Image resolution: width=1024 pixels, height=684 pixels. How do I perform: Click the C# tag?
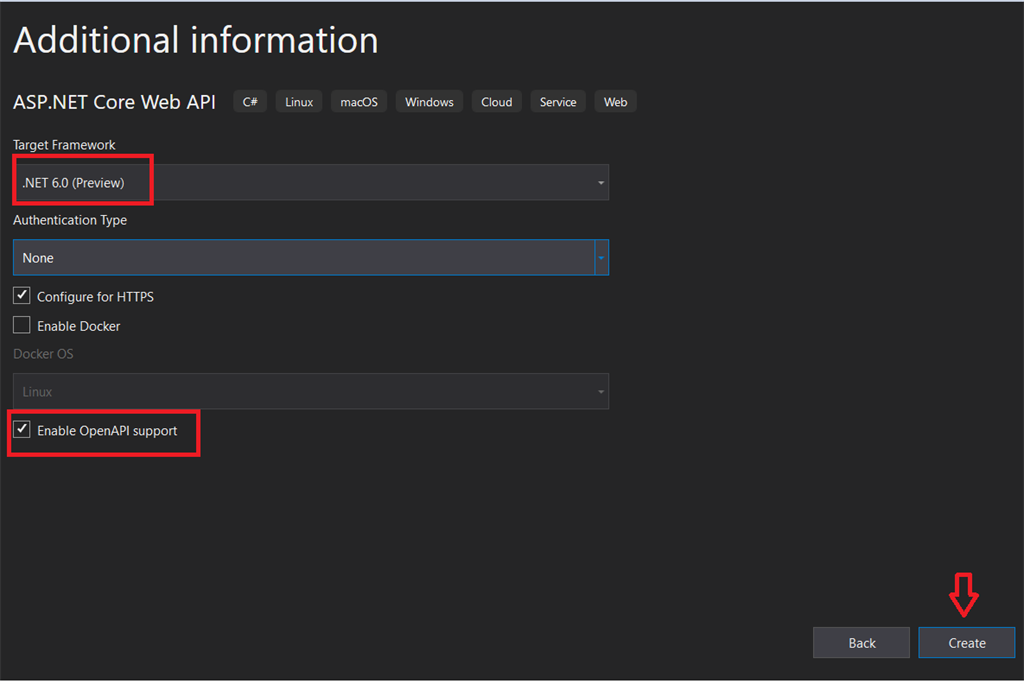coord(250,102)
